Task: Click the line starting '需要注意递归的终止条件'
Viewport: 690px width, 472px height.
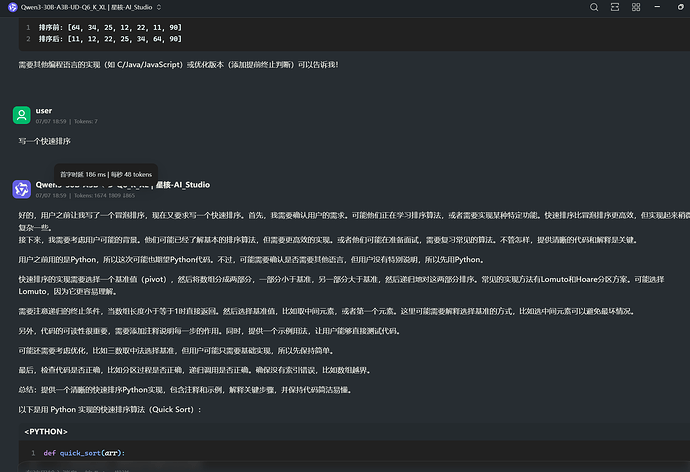Action: (x=327, y=311)
